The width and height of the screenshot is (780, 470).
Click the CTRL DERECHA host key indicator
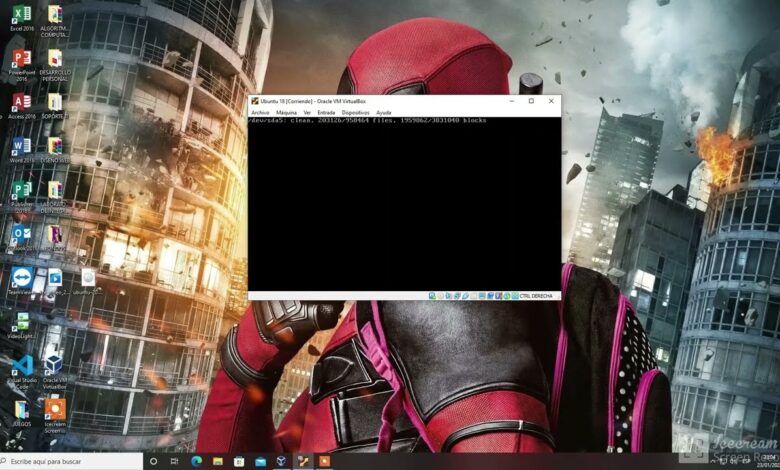[536, 296]
